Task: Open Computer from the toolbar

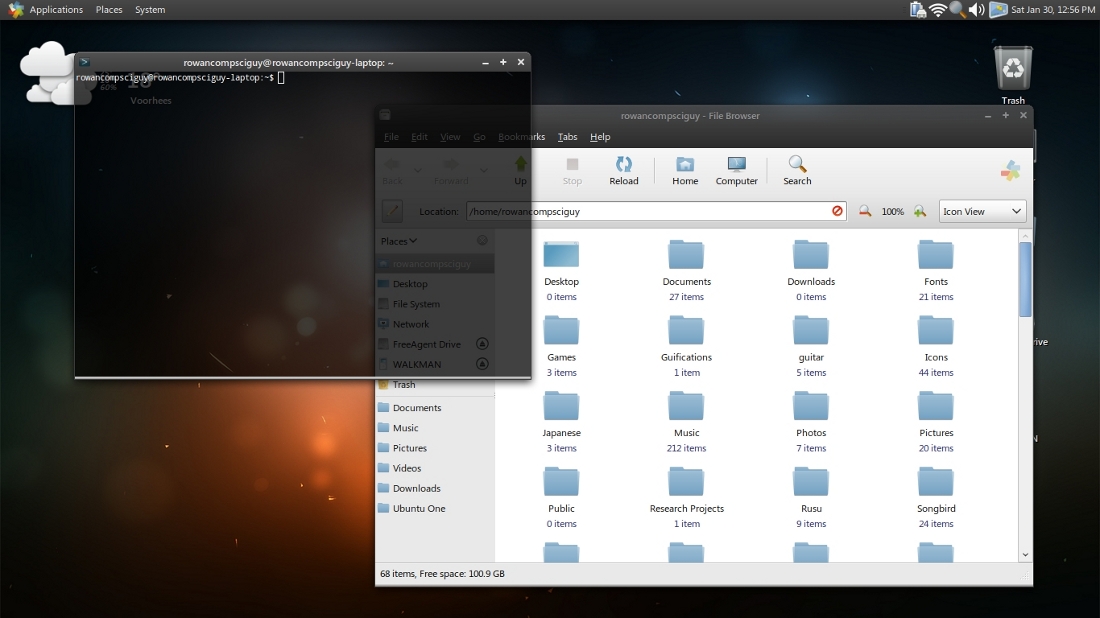Action: pyautogui.click(x=736, y=170)
